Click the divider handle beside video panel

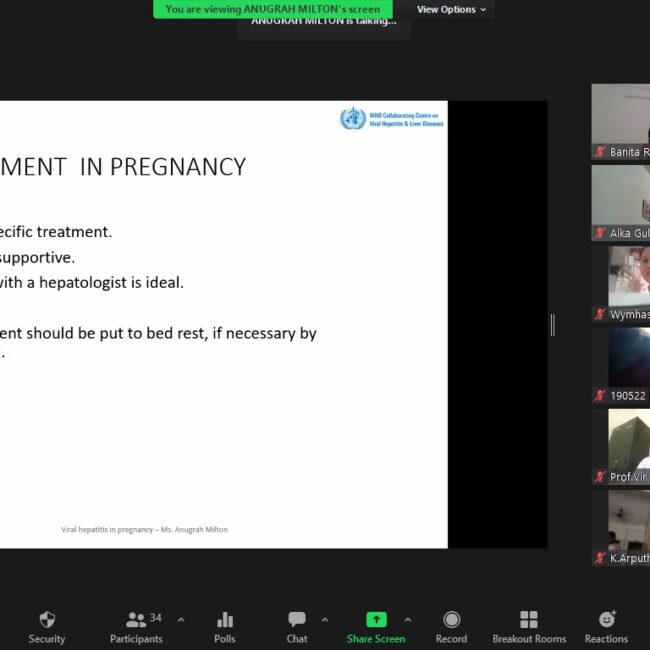[x=552, y=324]
